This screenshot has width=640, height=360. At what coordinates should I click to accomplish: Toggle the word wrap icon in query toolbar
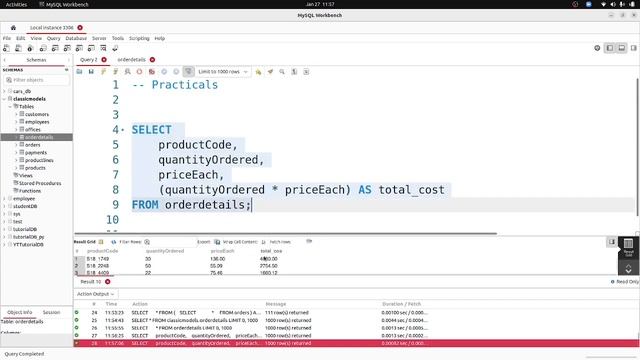[x=306, y=71]
